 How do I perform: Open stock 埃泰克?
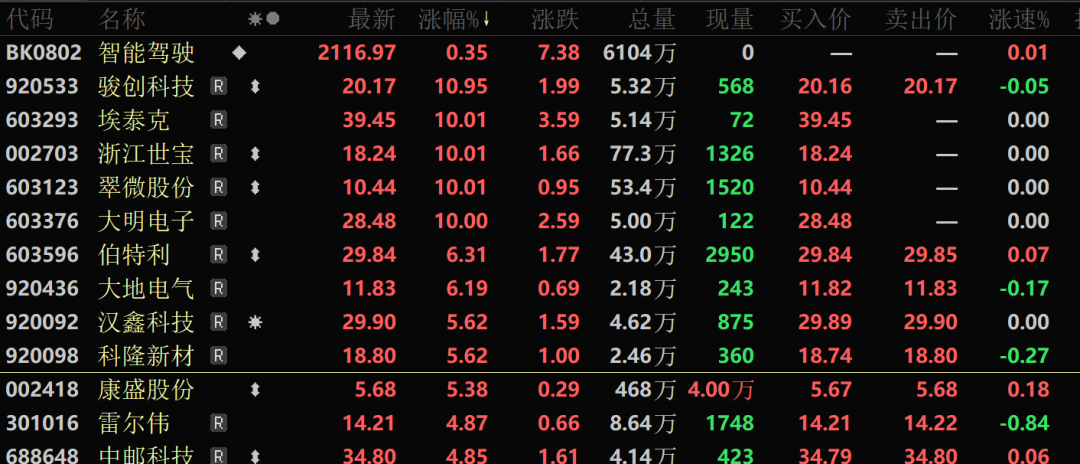coord(134,120)
